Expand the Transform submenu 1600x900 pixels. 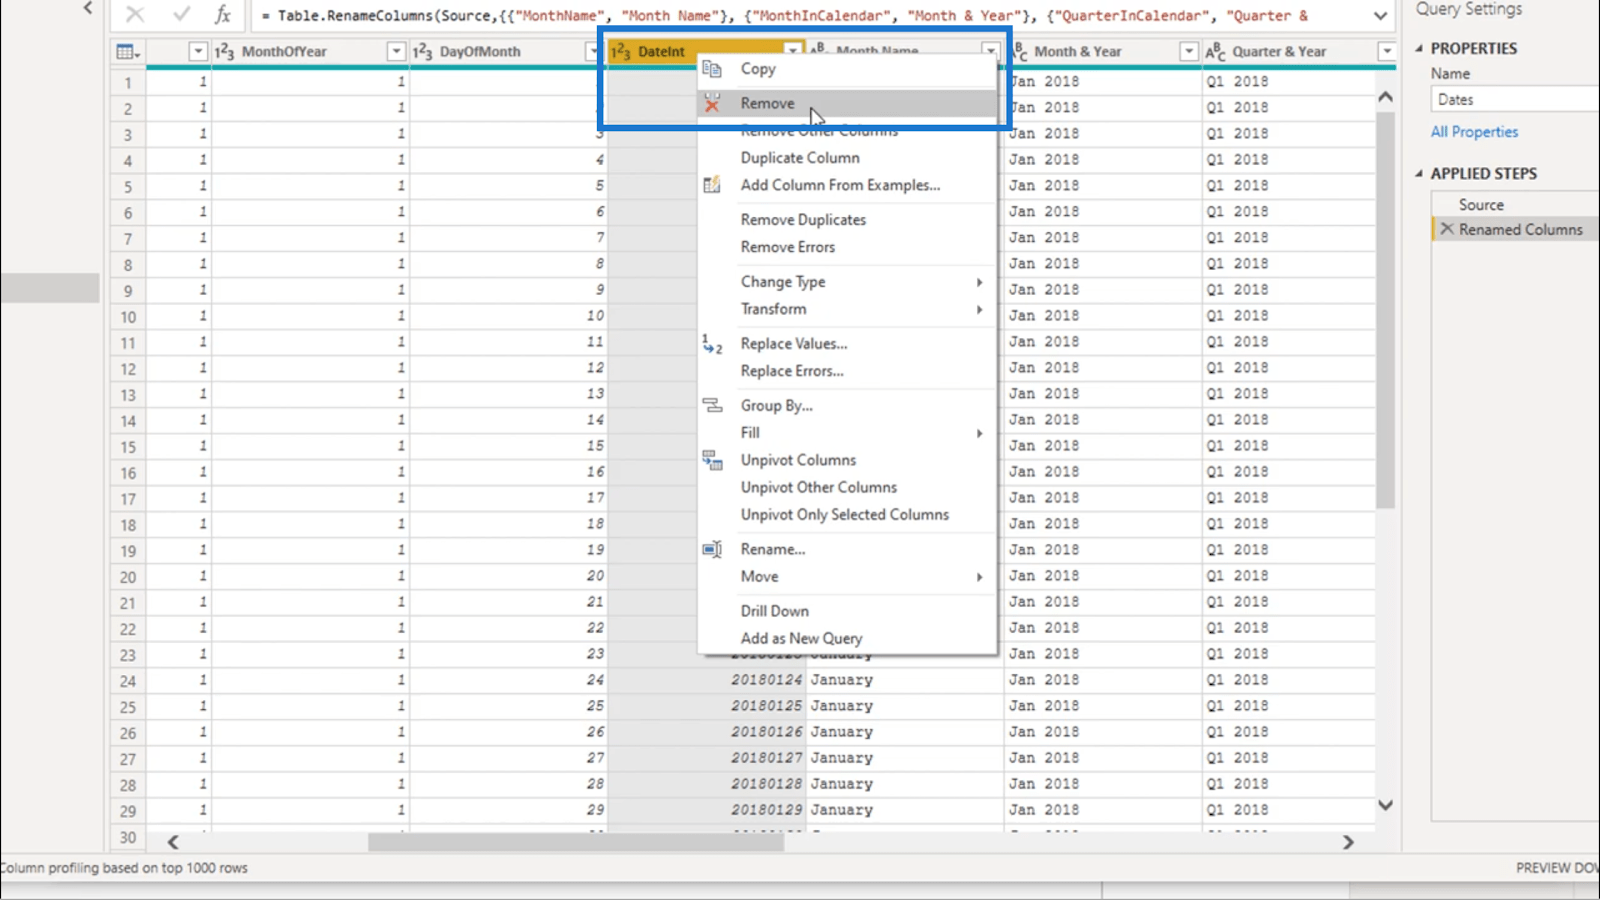point(979,309)
